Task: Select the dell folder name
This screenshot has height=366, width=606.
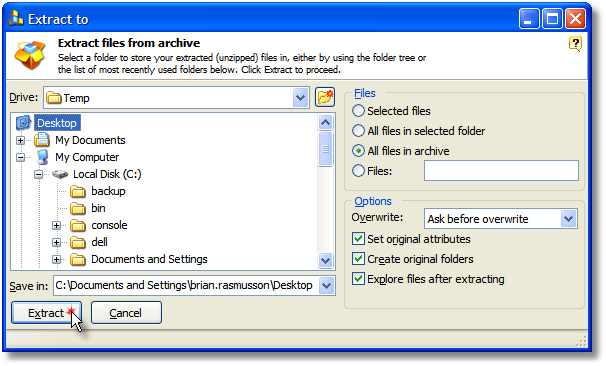Action: pos(99,242)
